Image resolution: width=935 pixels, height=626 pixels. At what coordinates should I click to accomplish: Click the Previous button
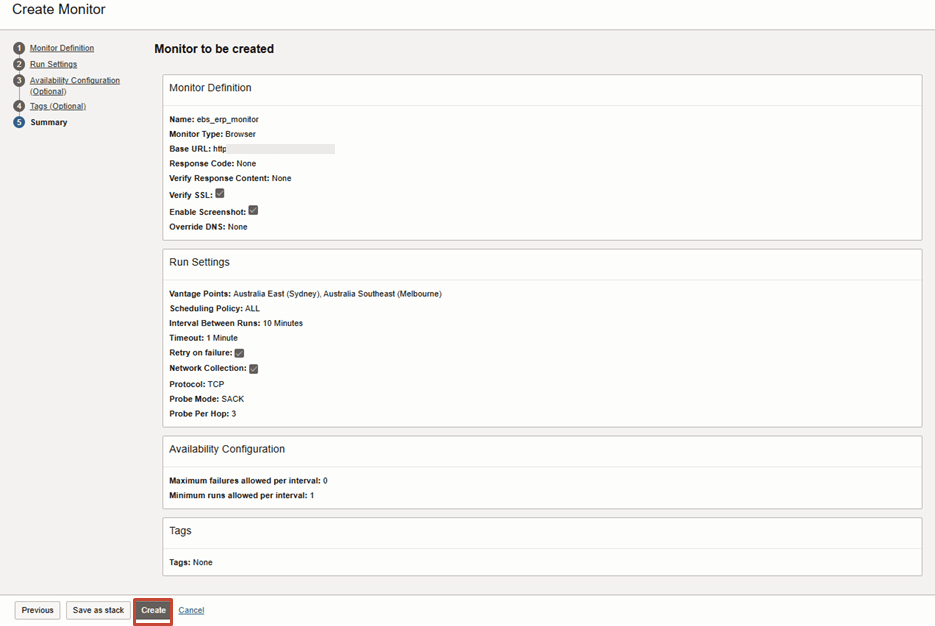coord(37,610)
